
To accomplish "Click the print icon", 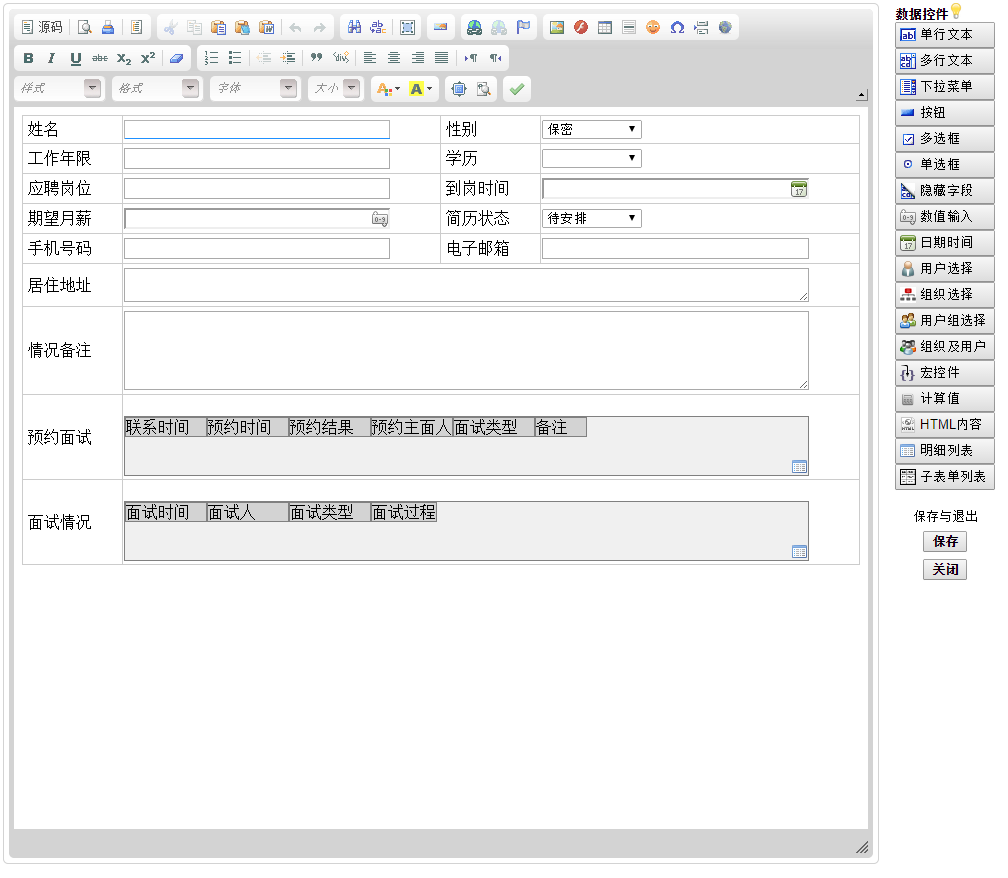I will click(108, 28).
